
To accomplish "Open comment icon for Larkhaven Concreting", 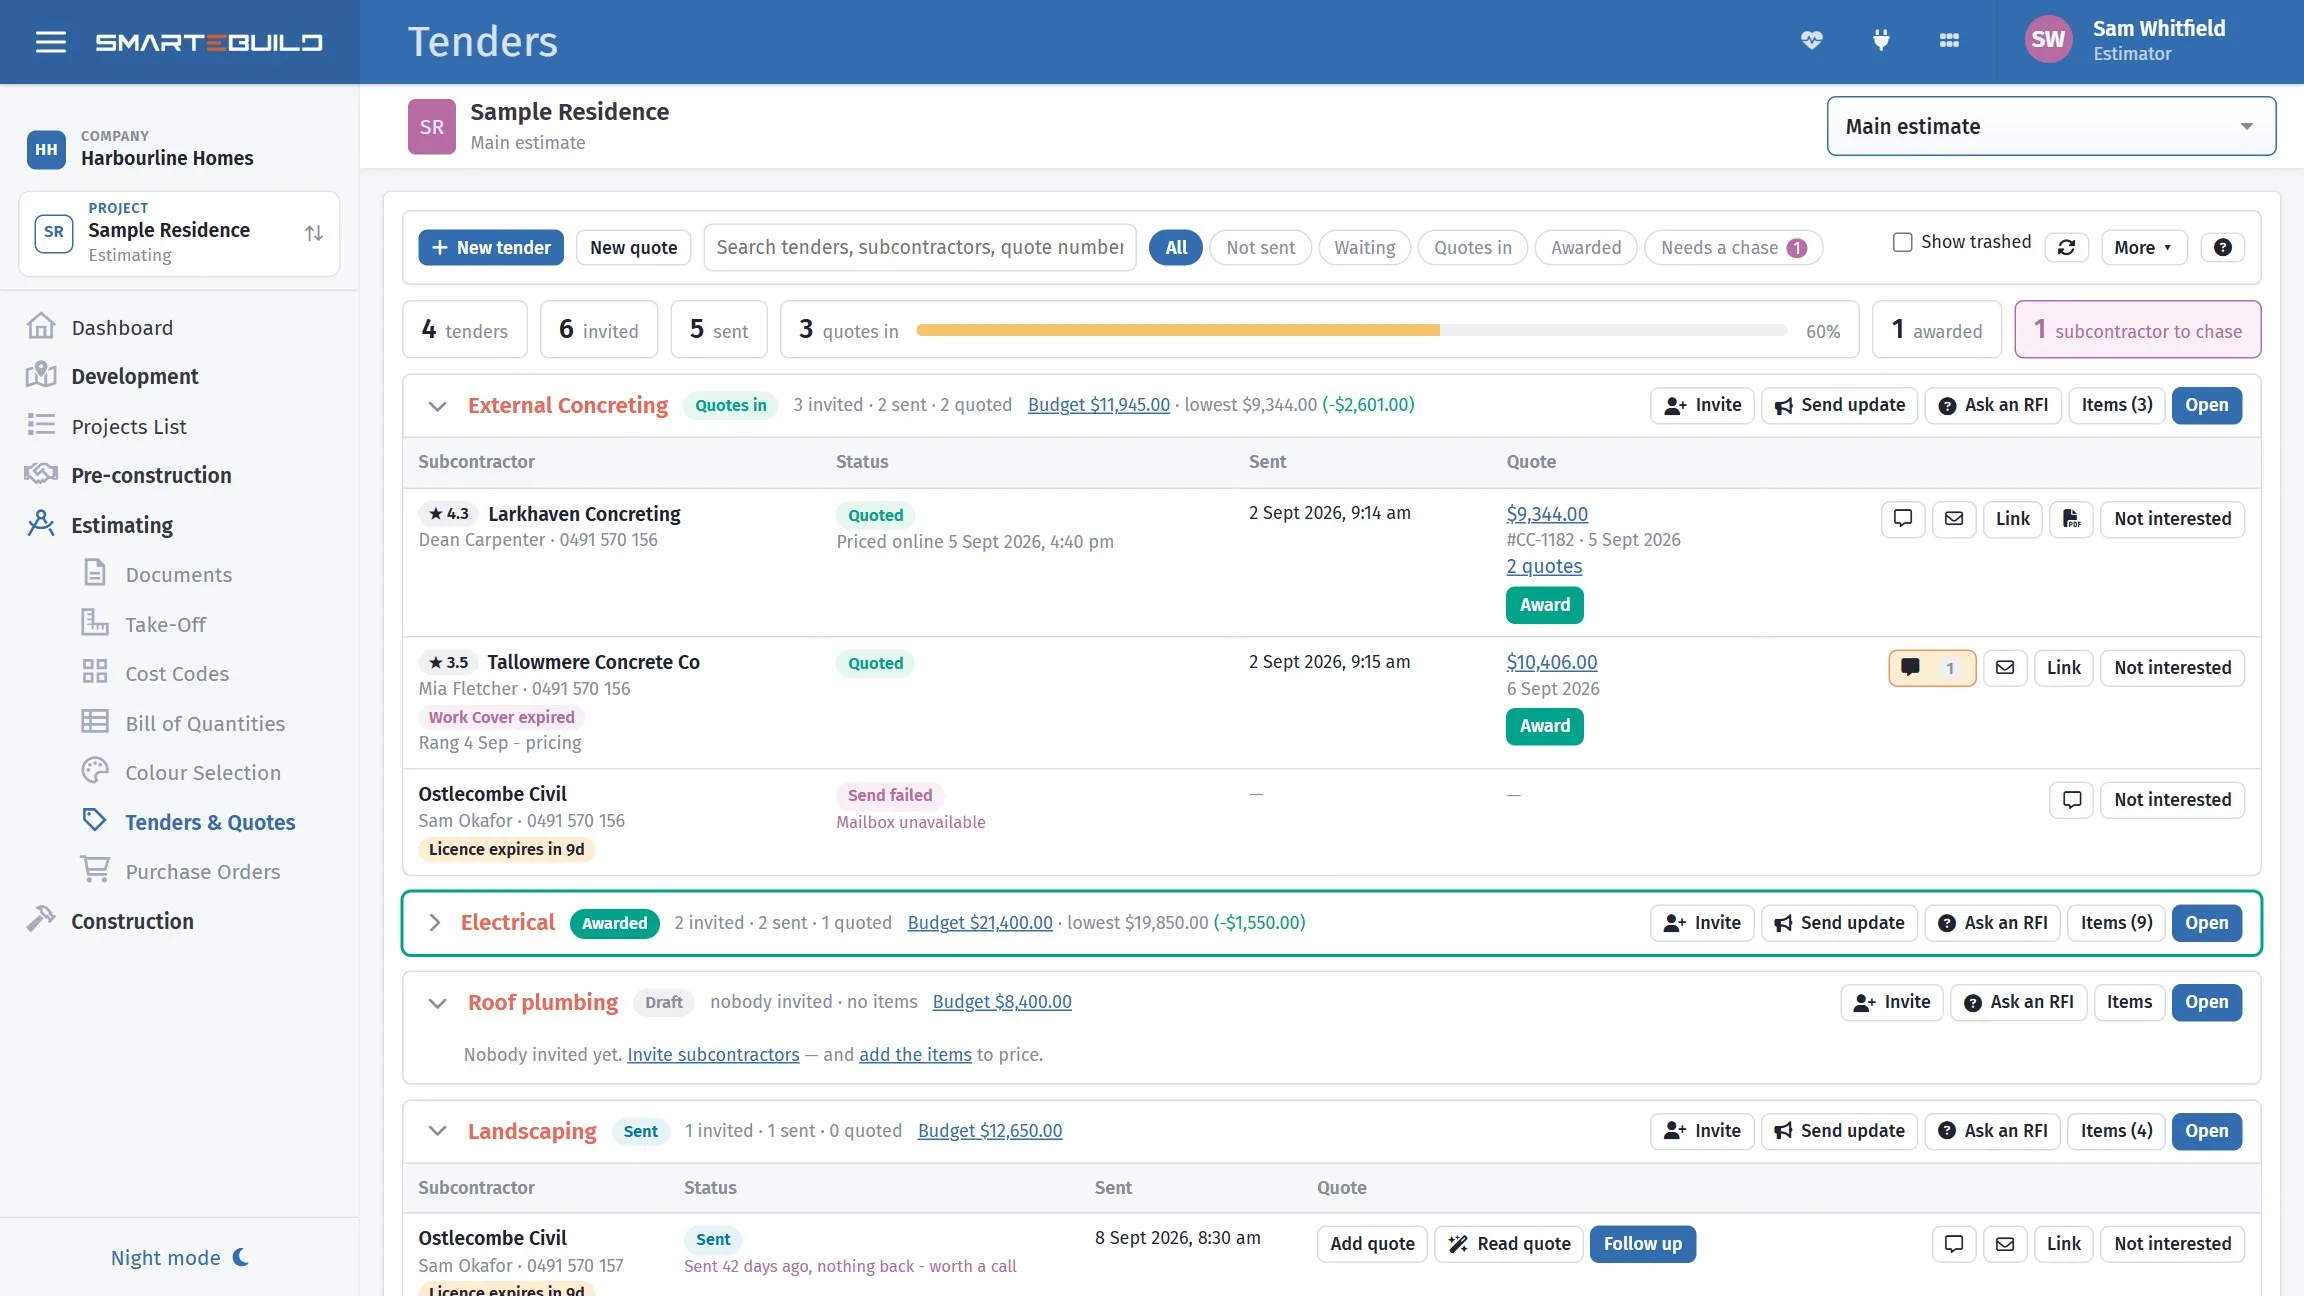I will click(1903, 519).
